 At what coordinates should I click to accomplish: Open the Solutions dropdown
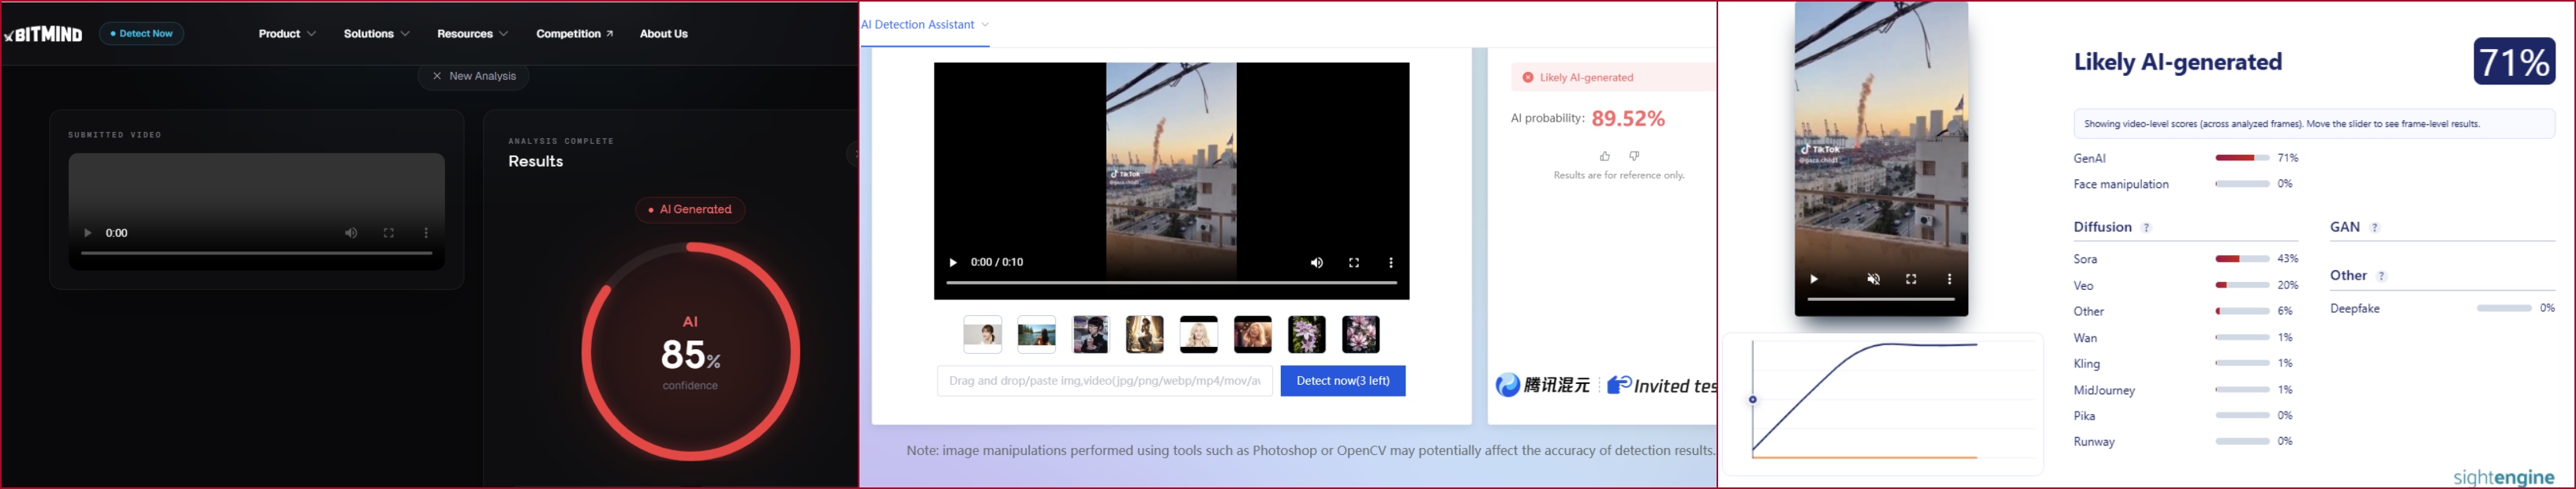(x=376, y=34)
